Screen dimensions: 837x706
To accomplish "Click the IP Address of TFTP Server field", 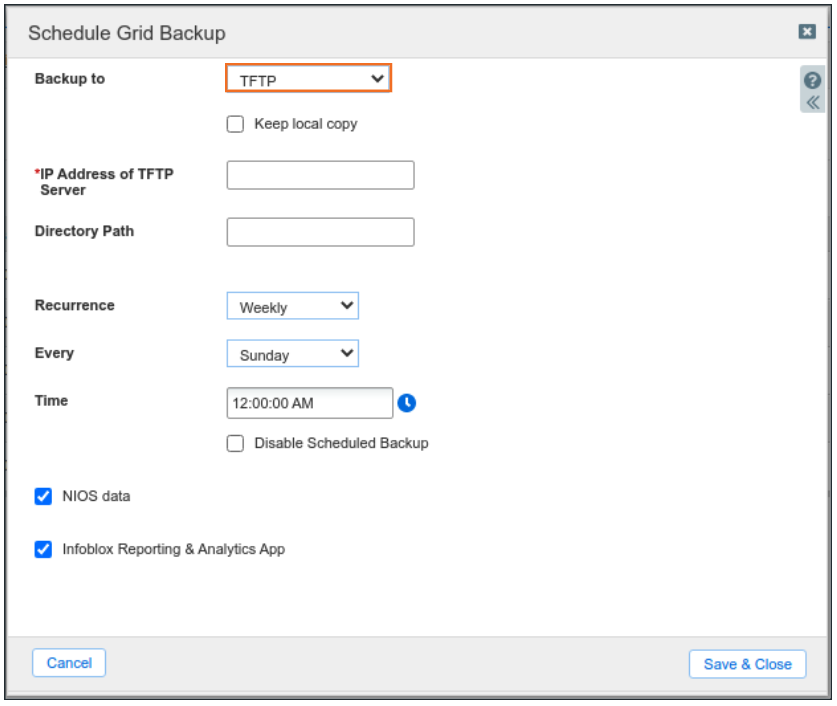I will click(320, 174).
